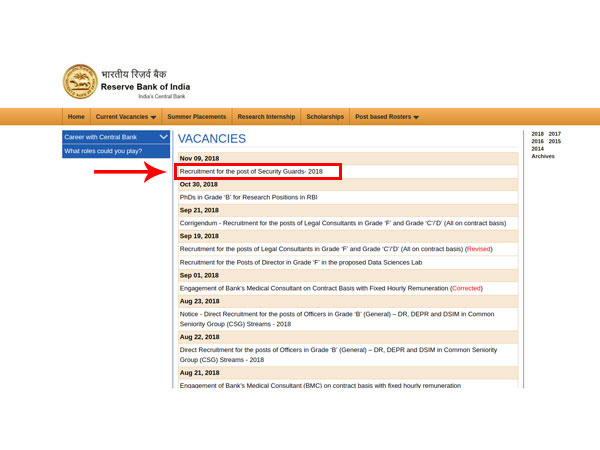
Task: Click the 'Aug 22, 2018' date heading
Action: pyautogui.click(x=199, y=337)
